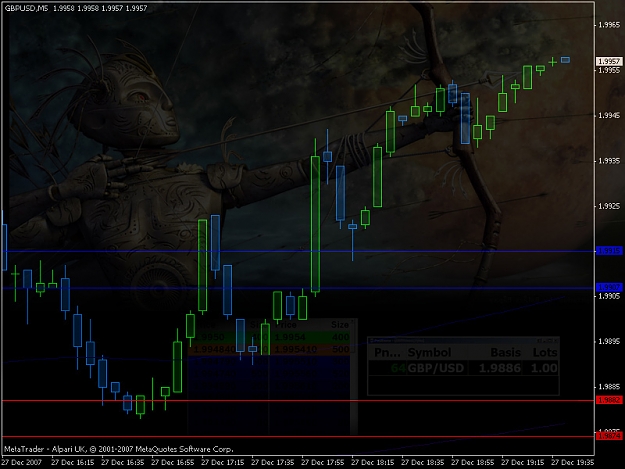
Task: Click the 27 Dec 16:55 time label
Action: coord(173,462)
